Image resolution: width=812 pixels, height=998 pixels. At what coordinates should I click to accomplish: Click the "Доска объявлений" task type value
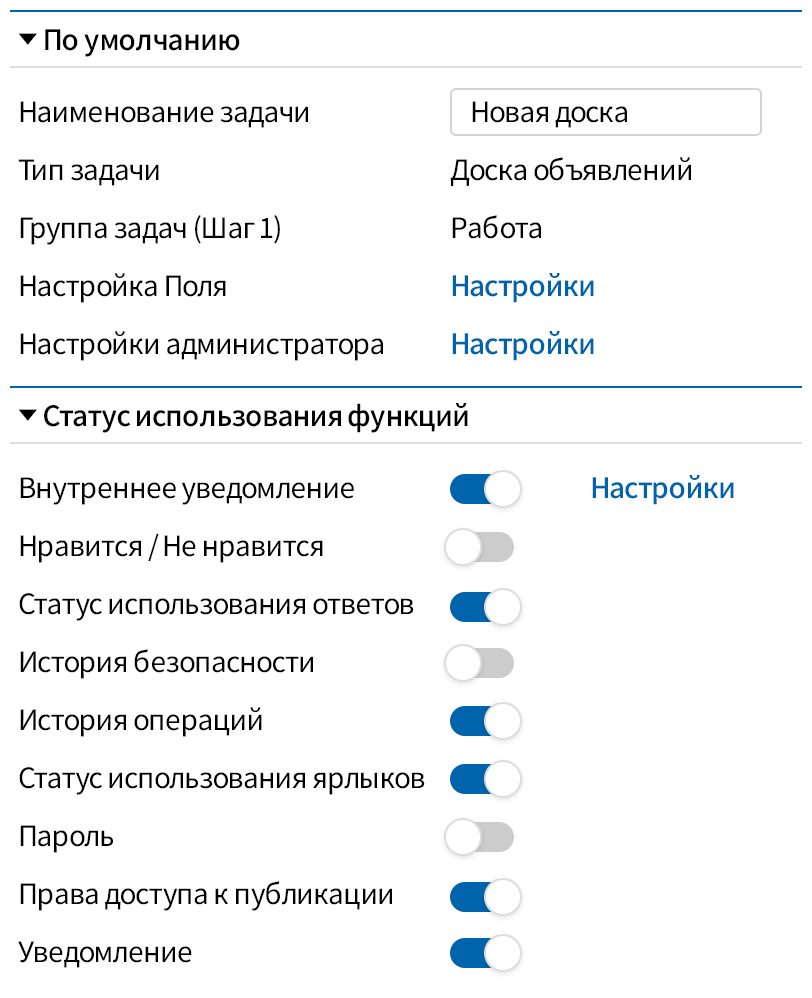(571, 171)
